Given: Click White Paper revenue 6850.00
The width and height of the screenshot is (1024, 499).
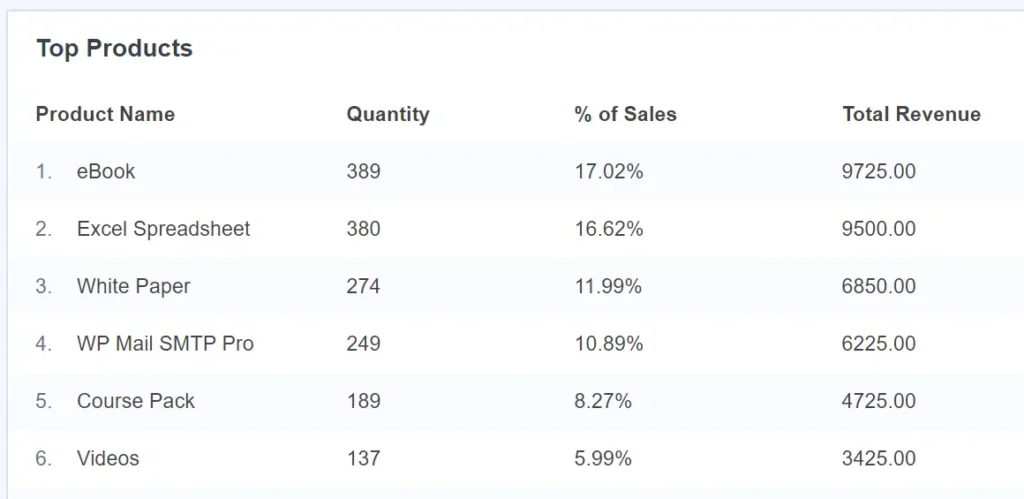Looking at the screenshot, I should tap(878, 287).
